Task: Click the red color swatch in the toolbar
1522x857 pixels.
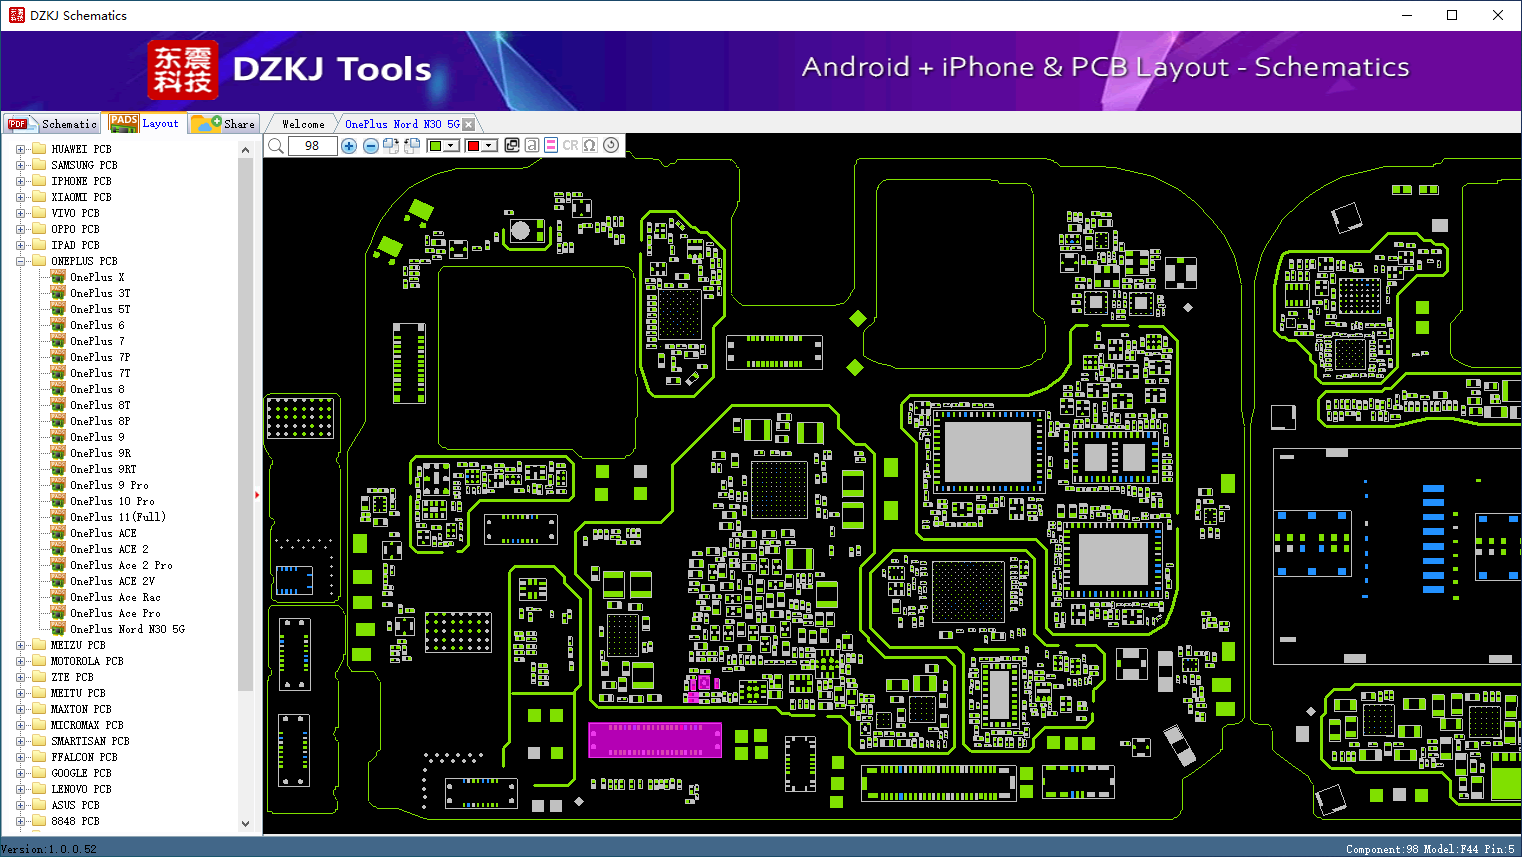Action: pos(473,146)
